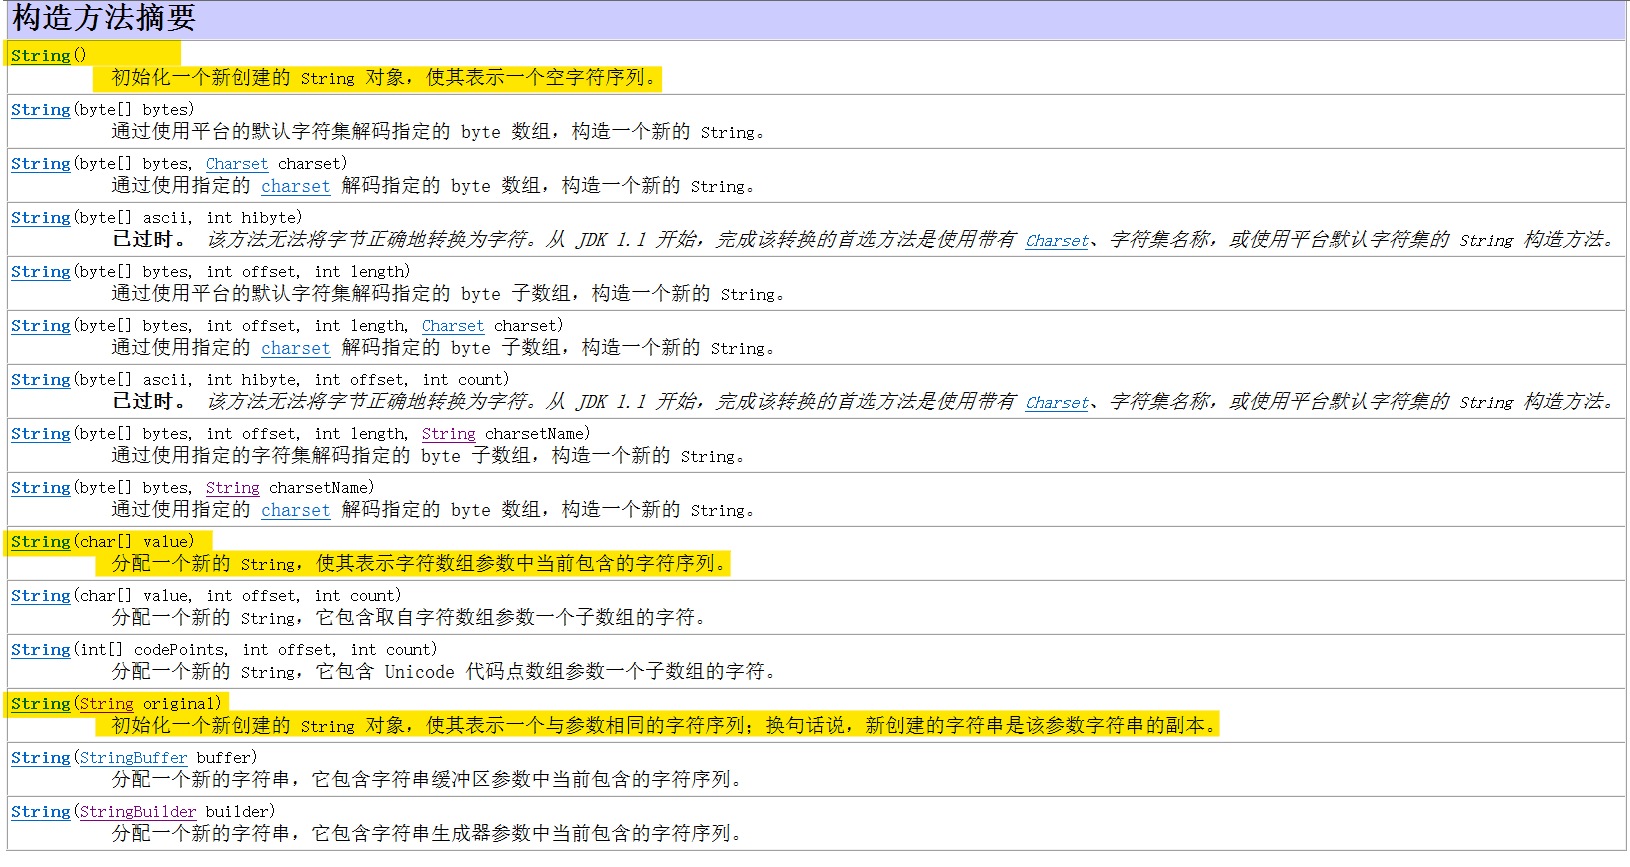Select the first 已过时 label under ascii, int hibyte
Viewport: 1630px width, 867px height.
click(149, 240)
